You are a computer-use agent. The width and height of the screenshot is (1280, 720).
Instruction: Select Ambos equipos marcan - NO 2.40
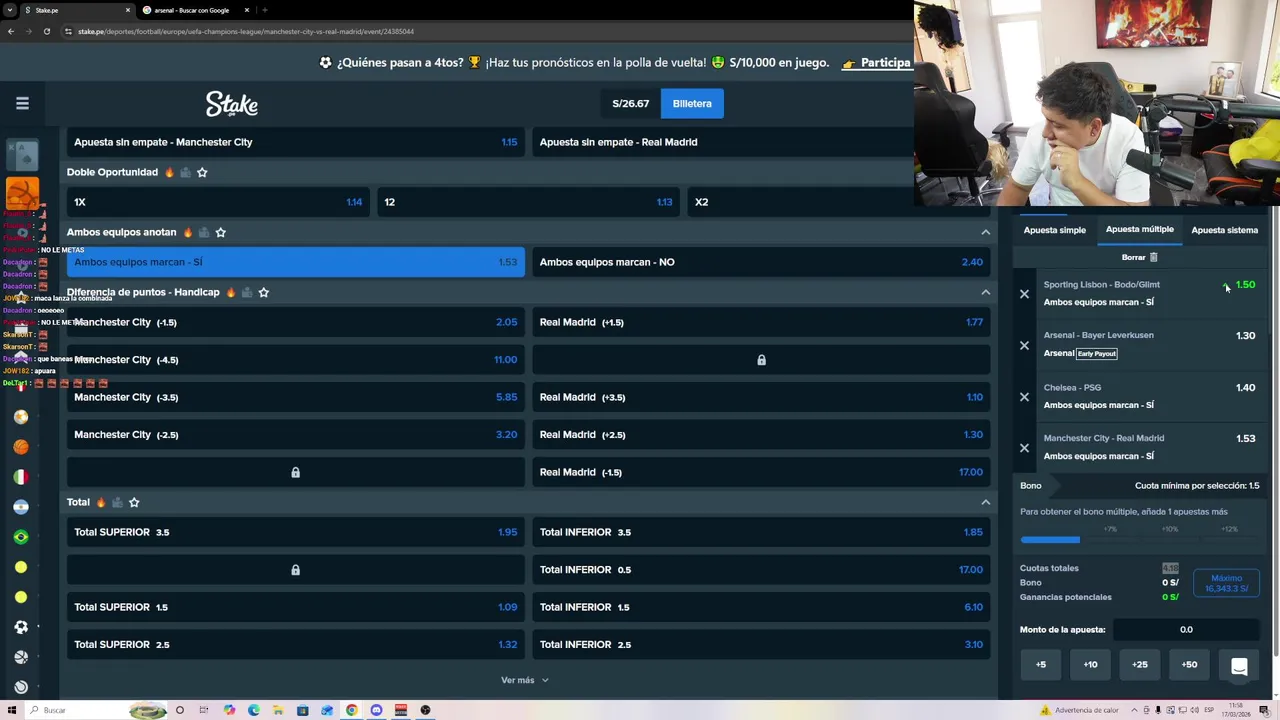(x=761, y=262)
